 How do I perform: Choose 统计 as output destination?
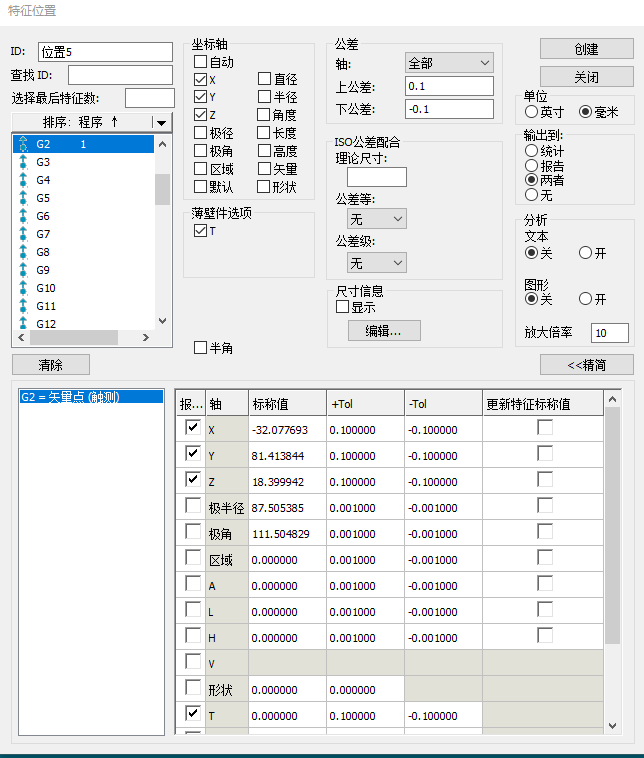(532, 150)
